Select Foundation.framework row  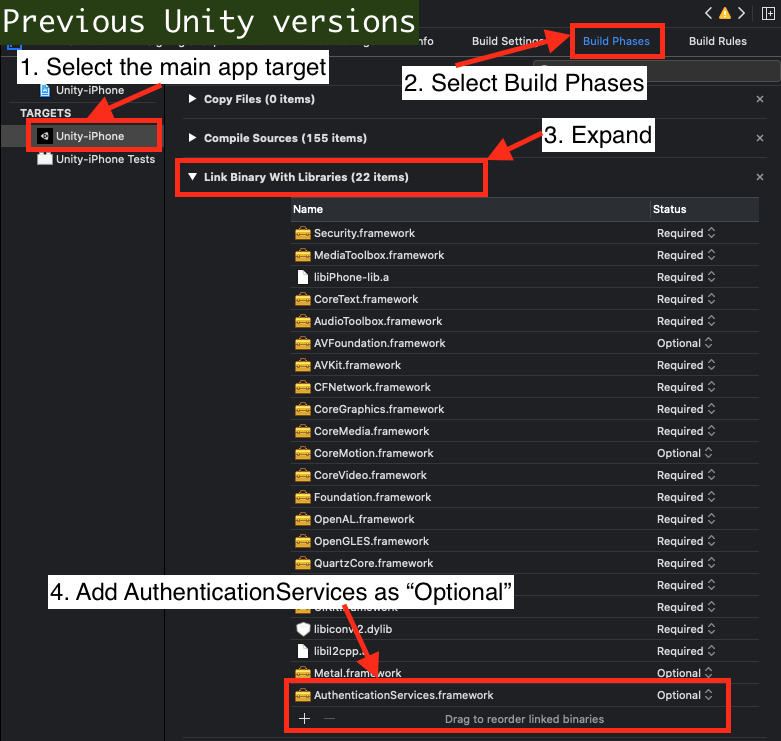click(x=525, y=497)
